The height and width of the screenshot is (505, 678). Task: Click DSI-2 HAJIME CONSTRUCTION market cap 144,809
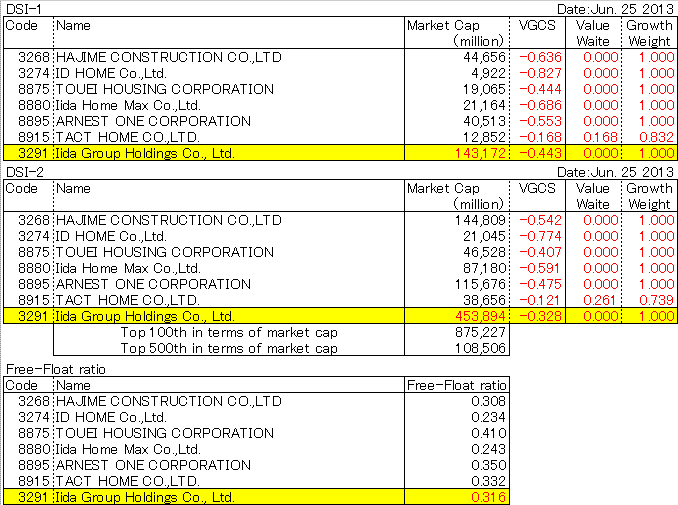point(480,220)
